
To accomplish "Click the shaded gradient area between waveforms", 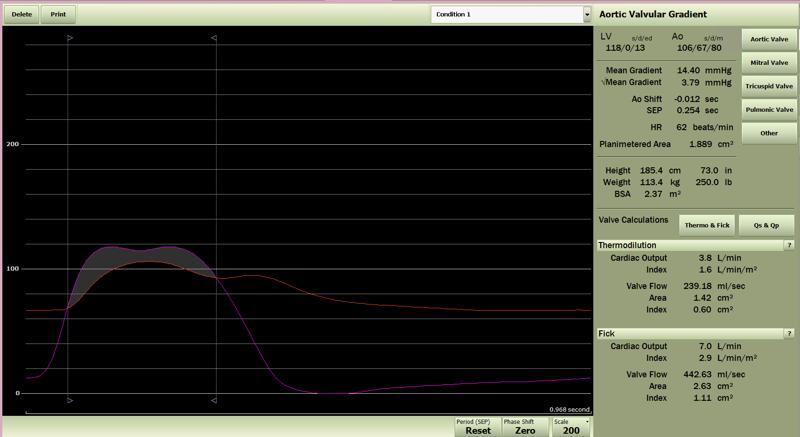I will pyautogui.click(x=110, y=258).
